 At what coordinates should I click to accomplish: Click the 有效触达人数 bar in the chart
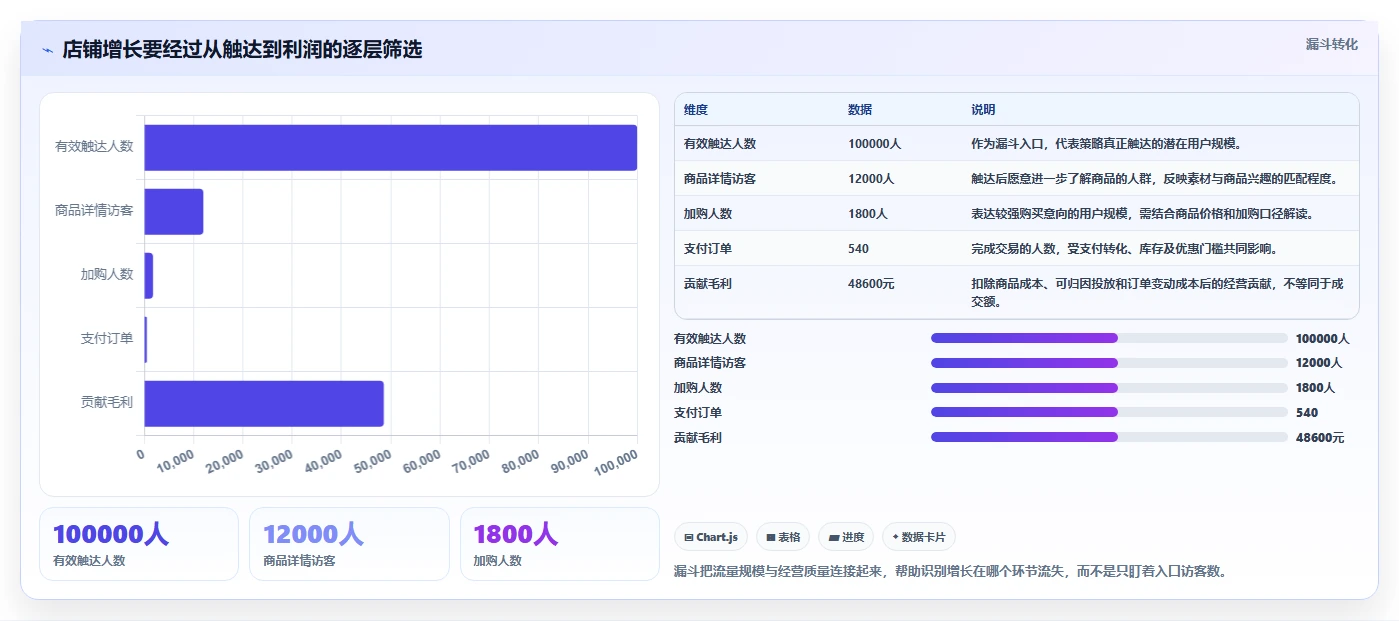pos(391,148)
